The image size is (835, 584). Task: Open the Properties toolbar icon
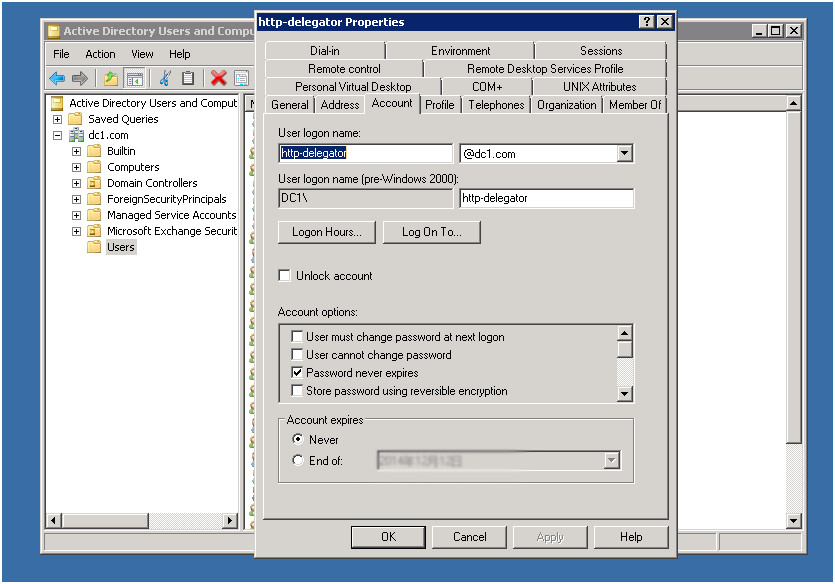[x=239, y=78]
